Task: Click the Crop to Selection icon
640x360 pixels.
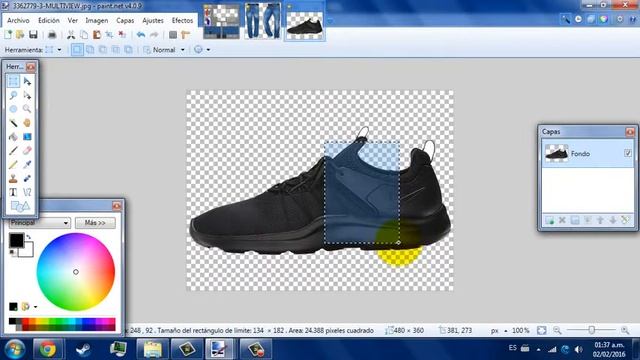Action: point(109,35)
